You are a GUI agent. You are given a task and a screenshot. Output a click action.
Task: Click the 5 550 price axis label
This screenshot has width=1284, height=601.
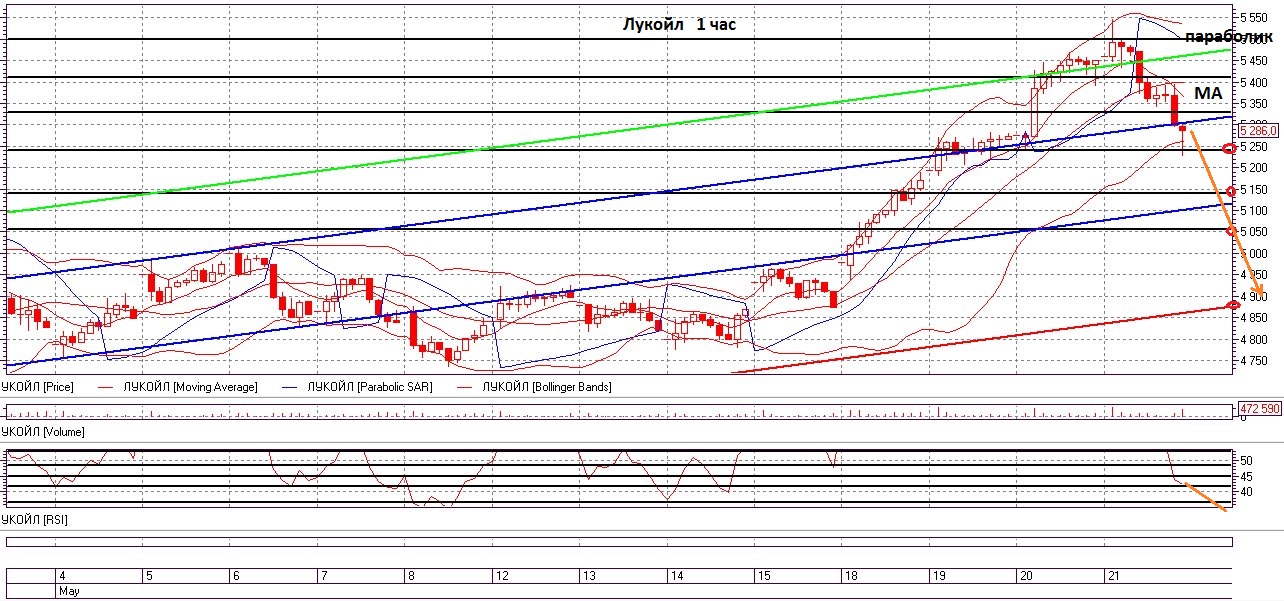point(1255,18)
